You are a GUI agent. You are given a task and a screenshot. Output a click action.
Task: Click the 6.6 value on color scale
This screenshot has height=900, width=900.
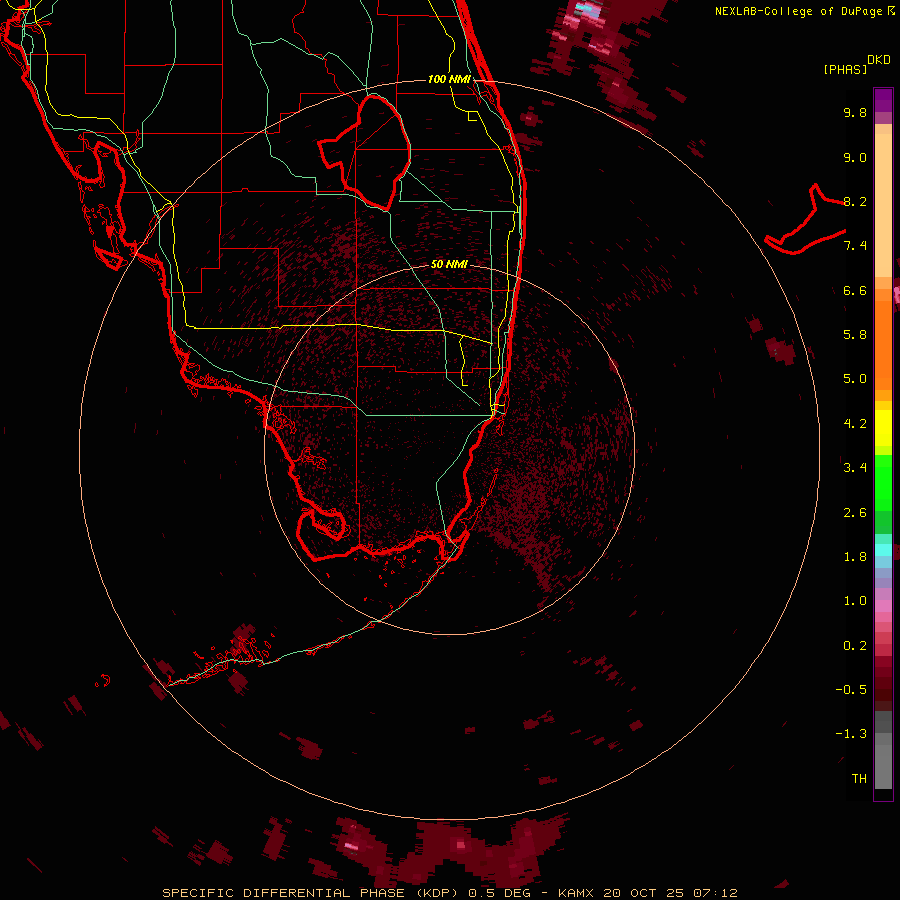855,290
